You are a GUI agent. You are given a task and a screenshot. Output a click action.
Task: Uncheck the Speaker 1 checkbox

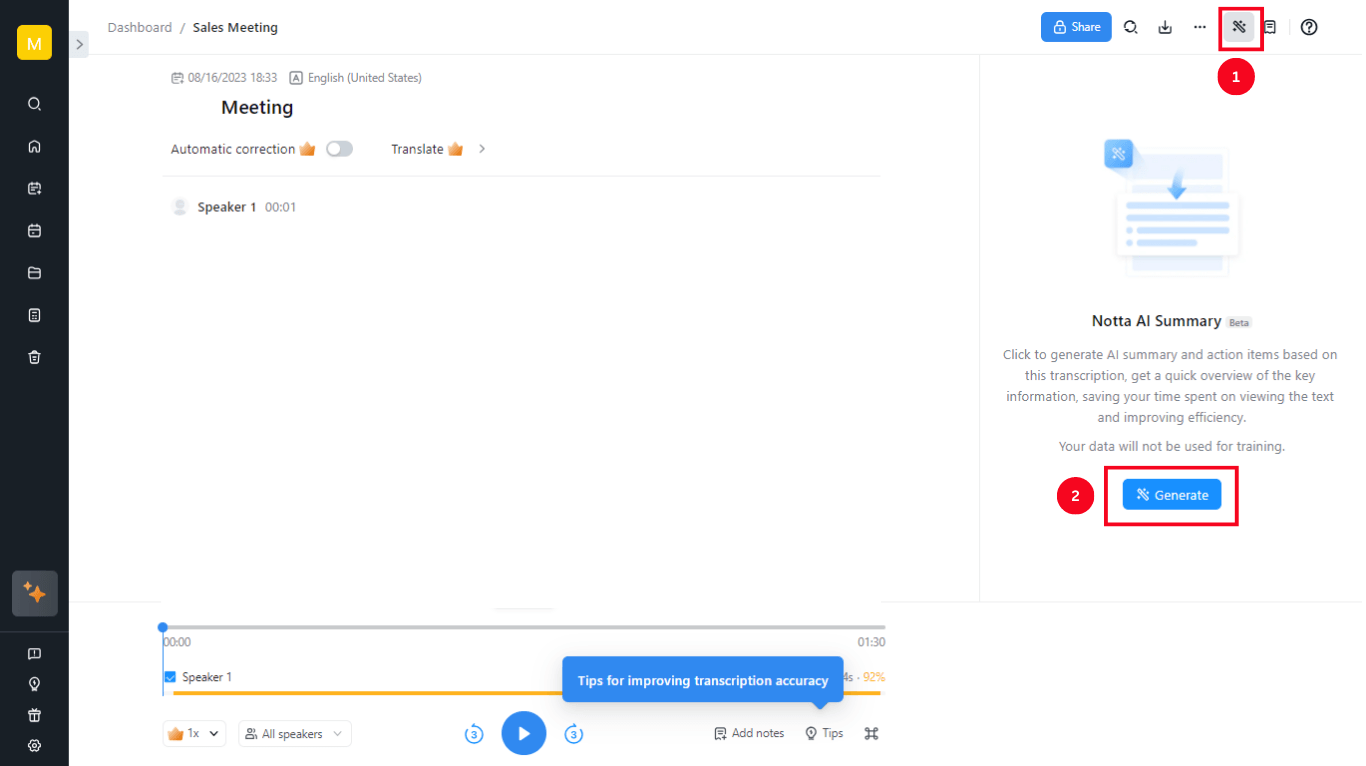[170, 677]
